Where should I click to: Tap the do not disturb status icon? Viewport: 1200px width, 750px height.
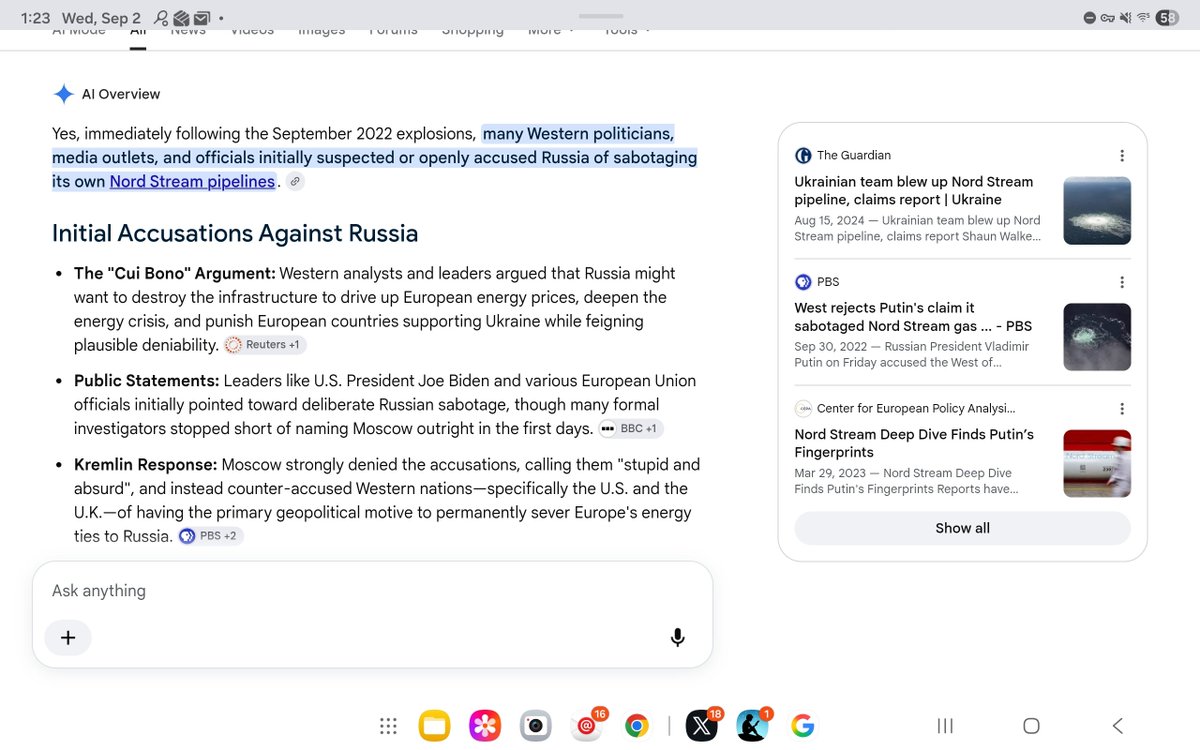click(1090, 18)
